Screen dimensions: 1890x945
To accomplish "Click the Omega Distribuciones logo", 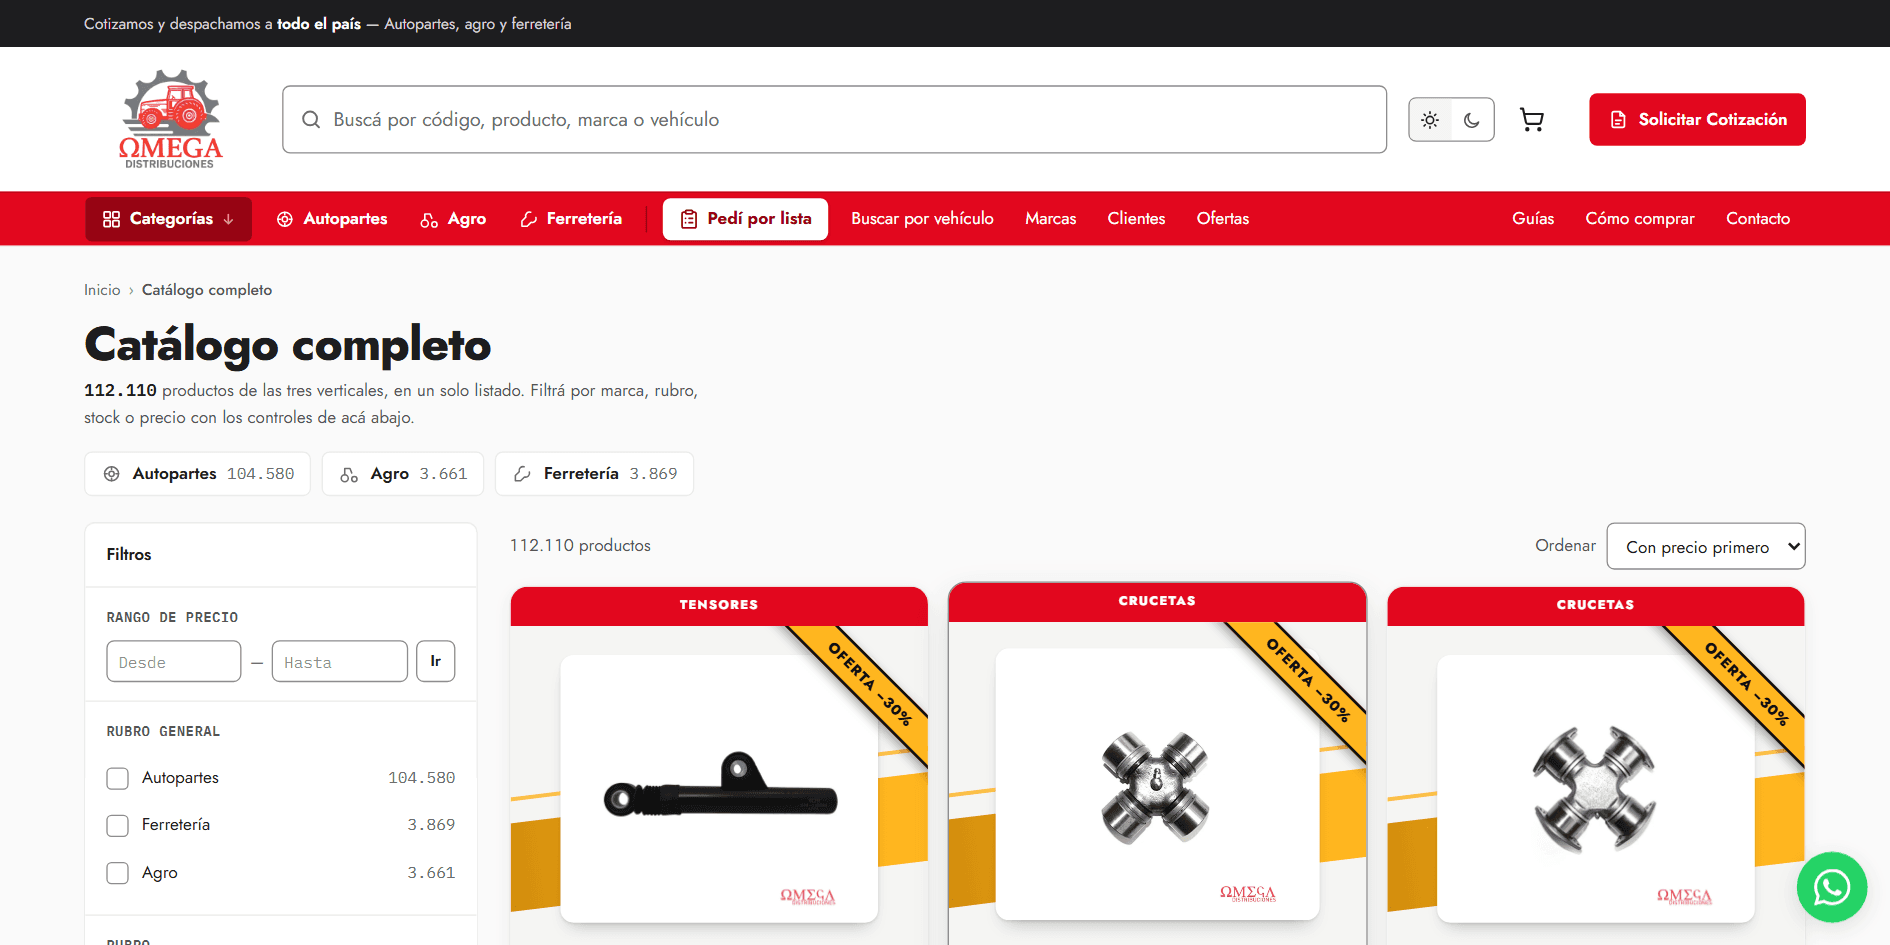I will [170, 119].
